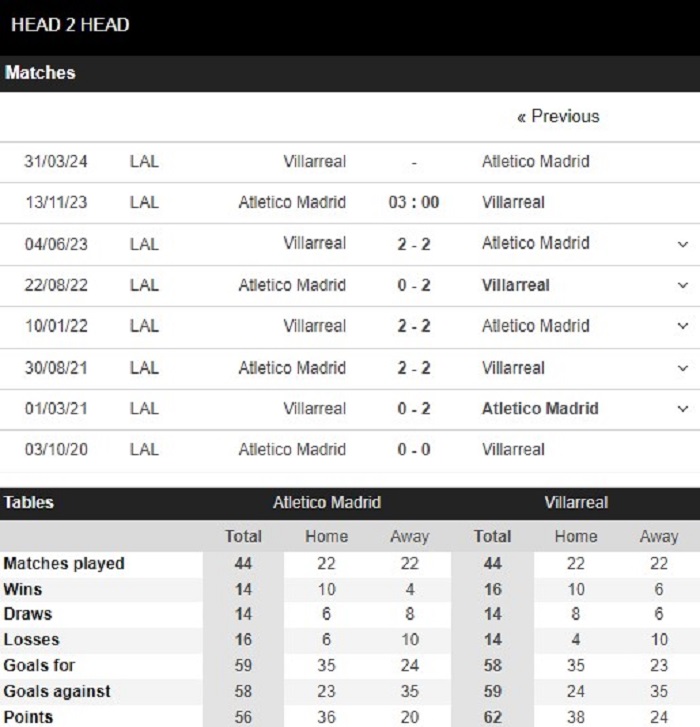Expand the 30/08/21 match row chevron
The image size is (700, 727).
(x=682, y=368)
